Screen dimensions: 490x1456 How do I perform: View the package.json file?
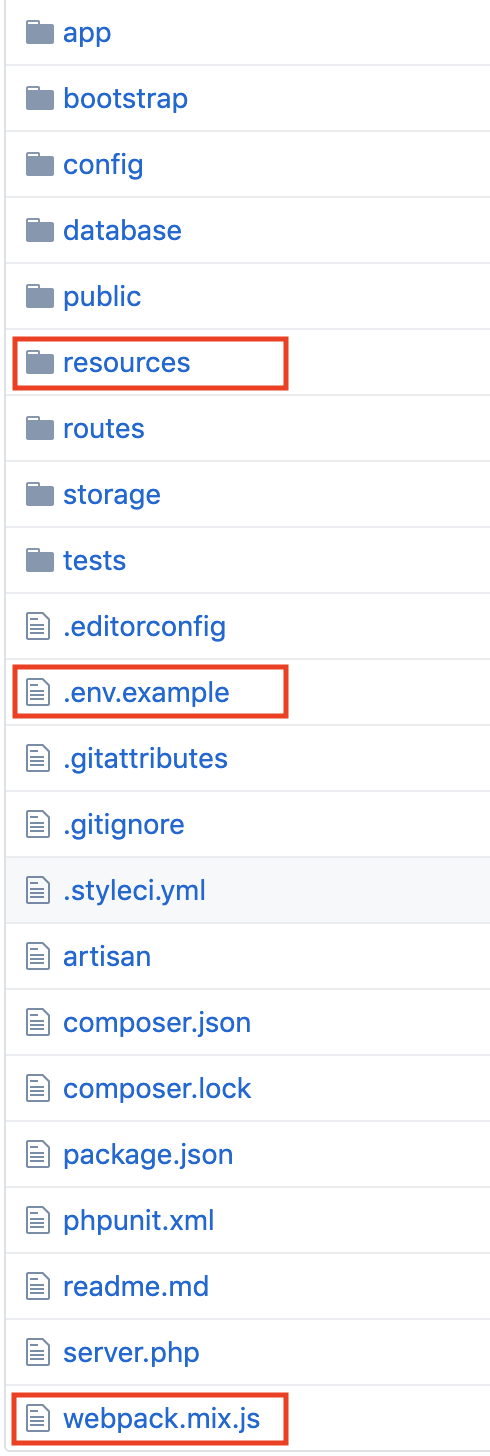click(x=148, y=1154)
